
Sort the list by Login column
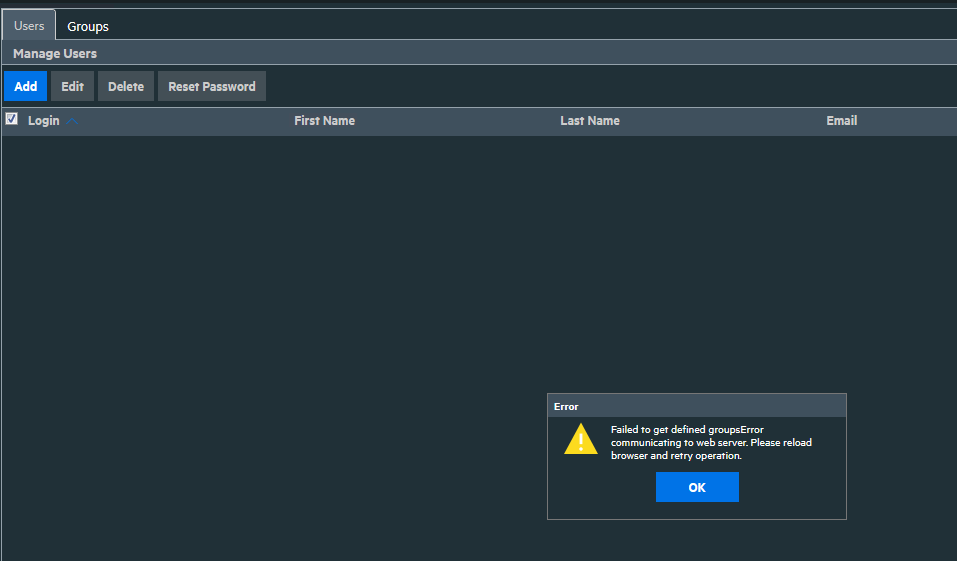point(43,121)
